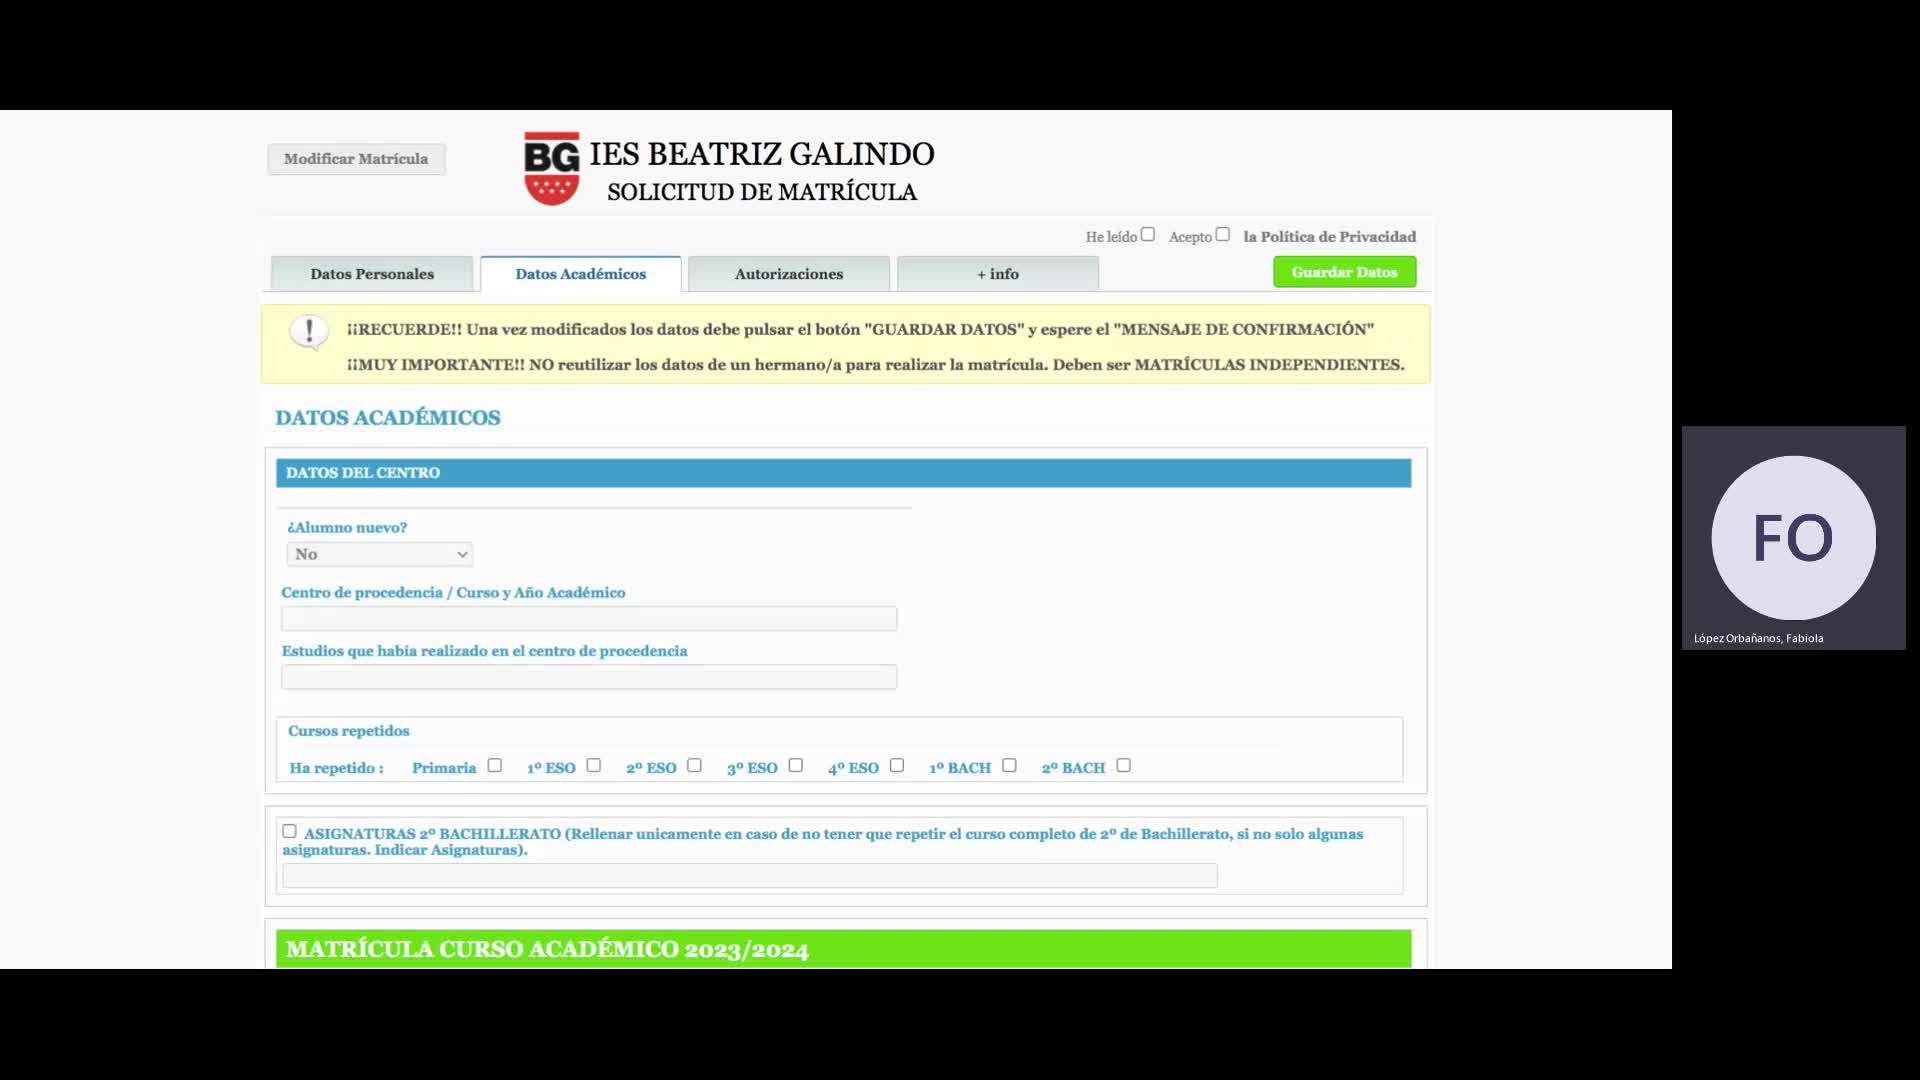Click the Modificar Matrícula button

355,159
